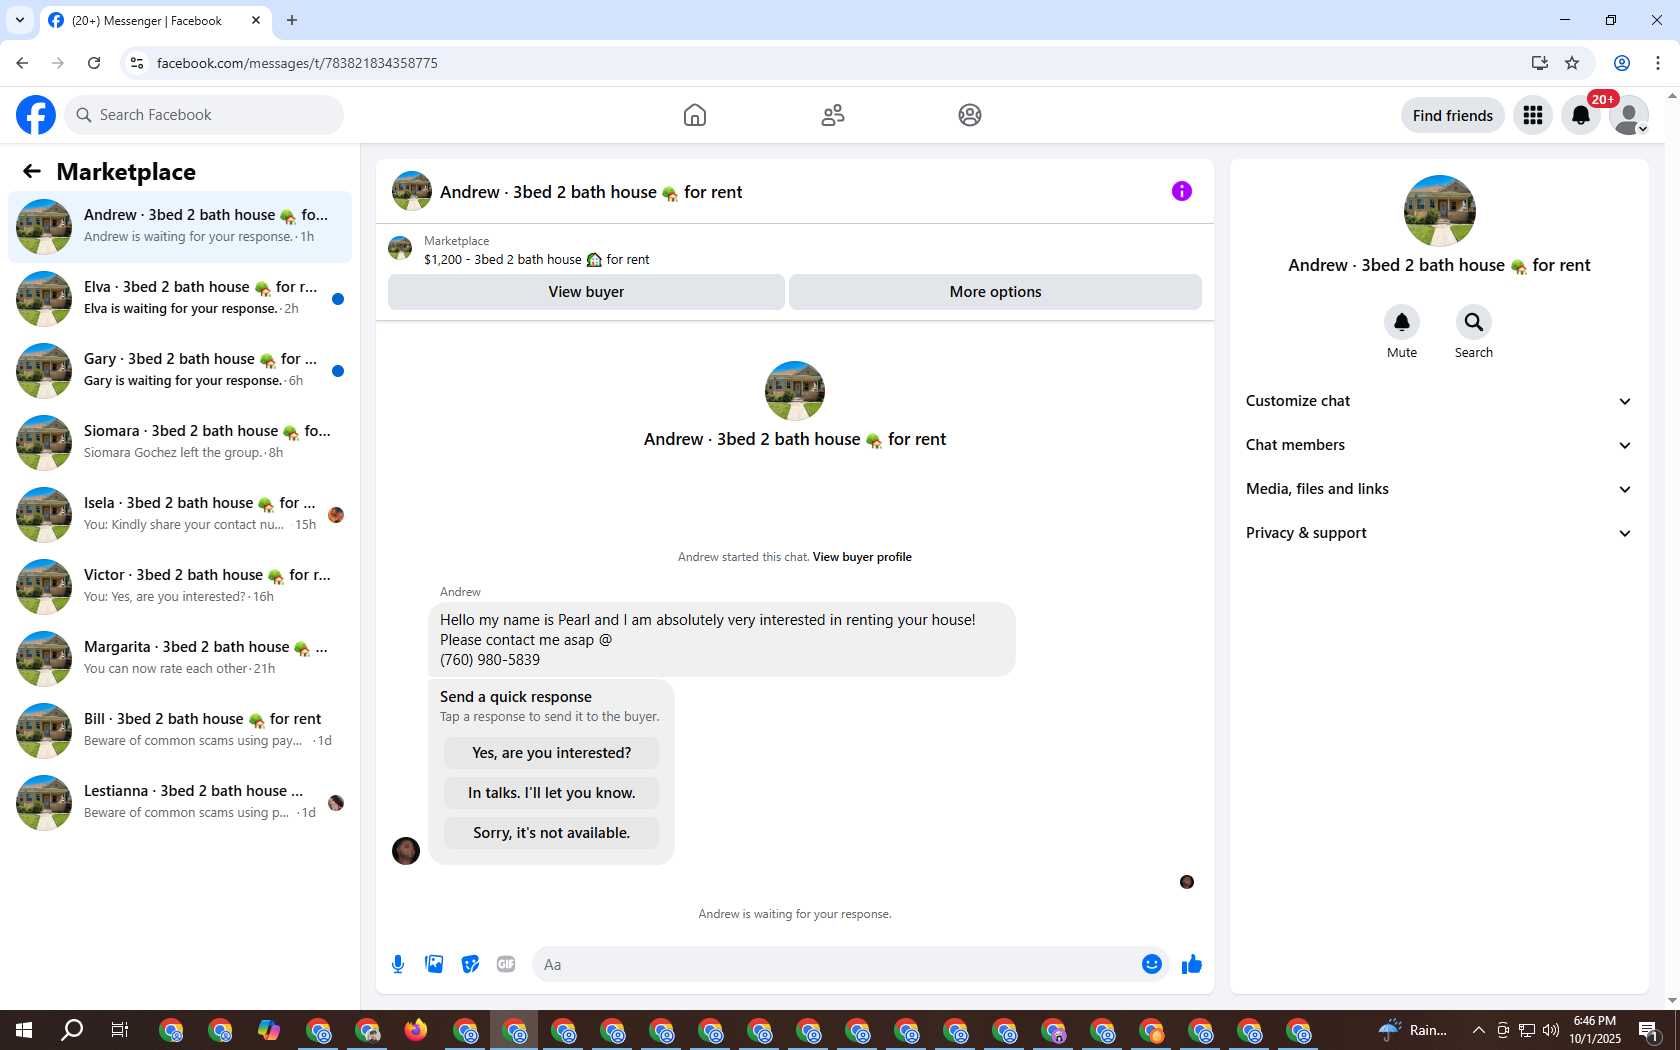Open the account profile avatar menu
The width and height of the screenshot is (1680, 1050).
[x=1629, y=115]
